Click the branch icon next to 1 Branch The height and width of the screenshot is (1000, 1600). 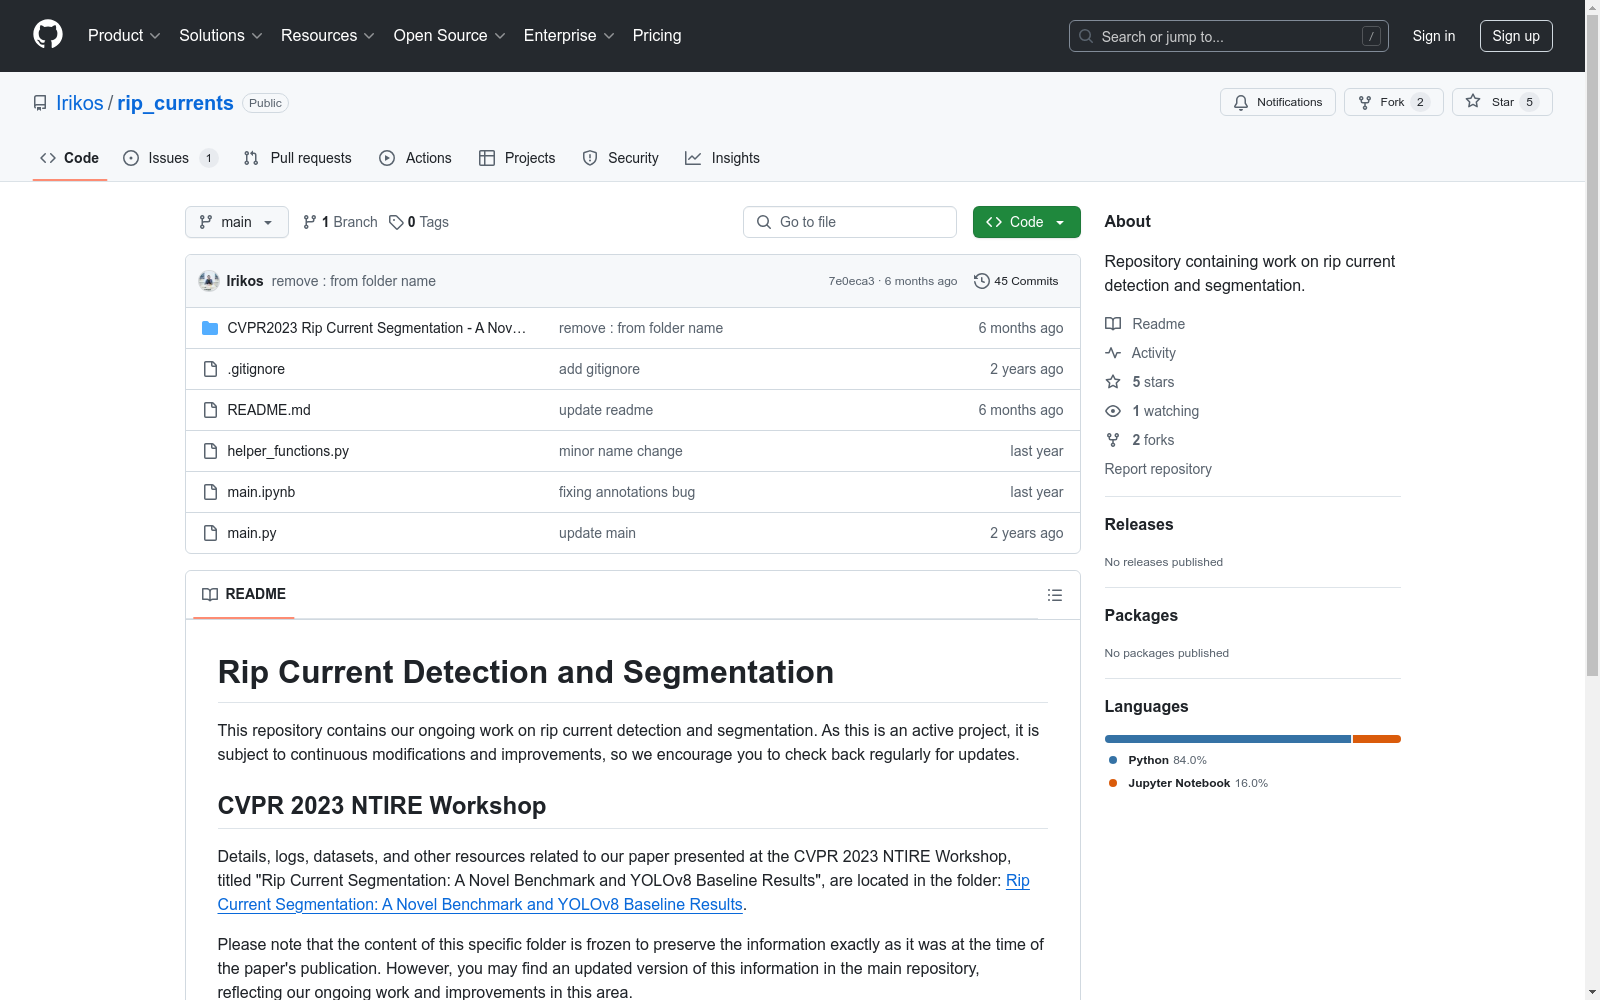[310, 222]
